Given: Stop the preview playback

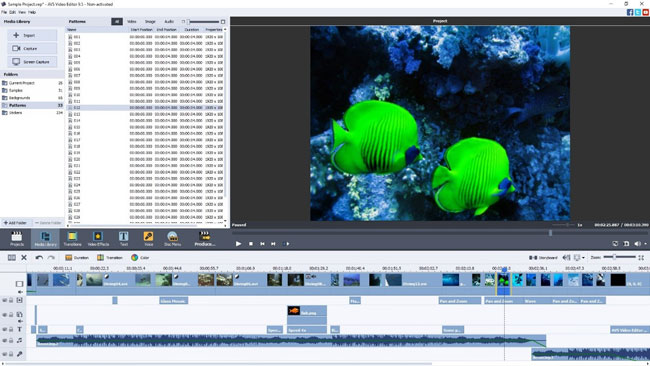Looking at the screenshot, I should pos(251,244).
